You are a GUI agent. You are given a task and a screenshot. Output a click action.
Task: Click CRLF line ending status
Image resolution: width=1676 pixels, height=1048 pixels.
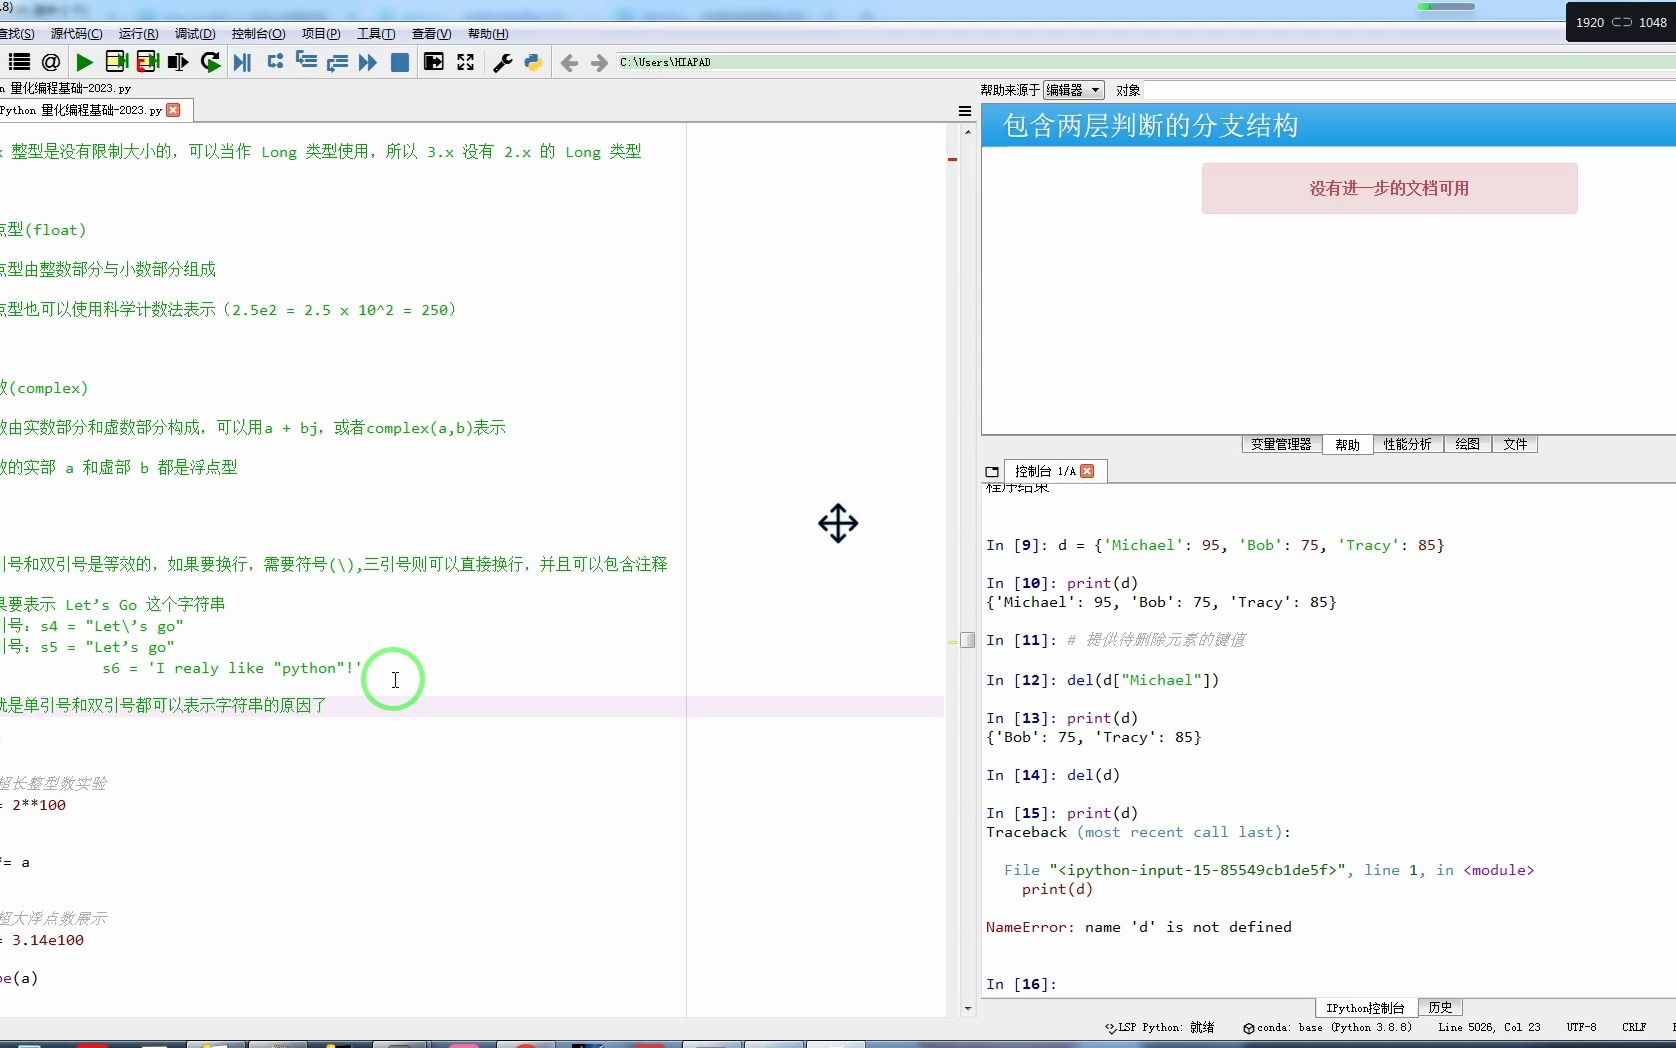pos(1634,1028)
